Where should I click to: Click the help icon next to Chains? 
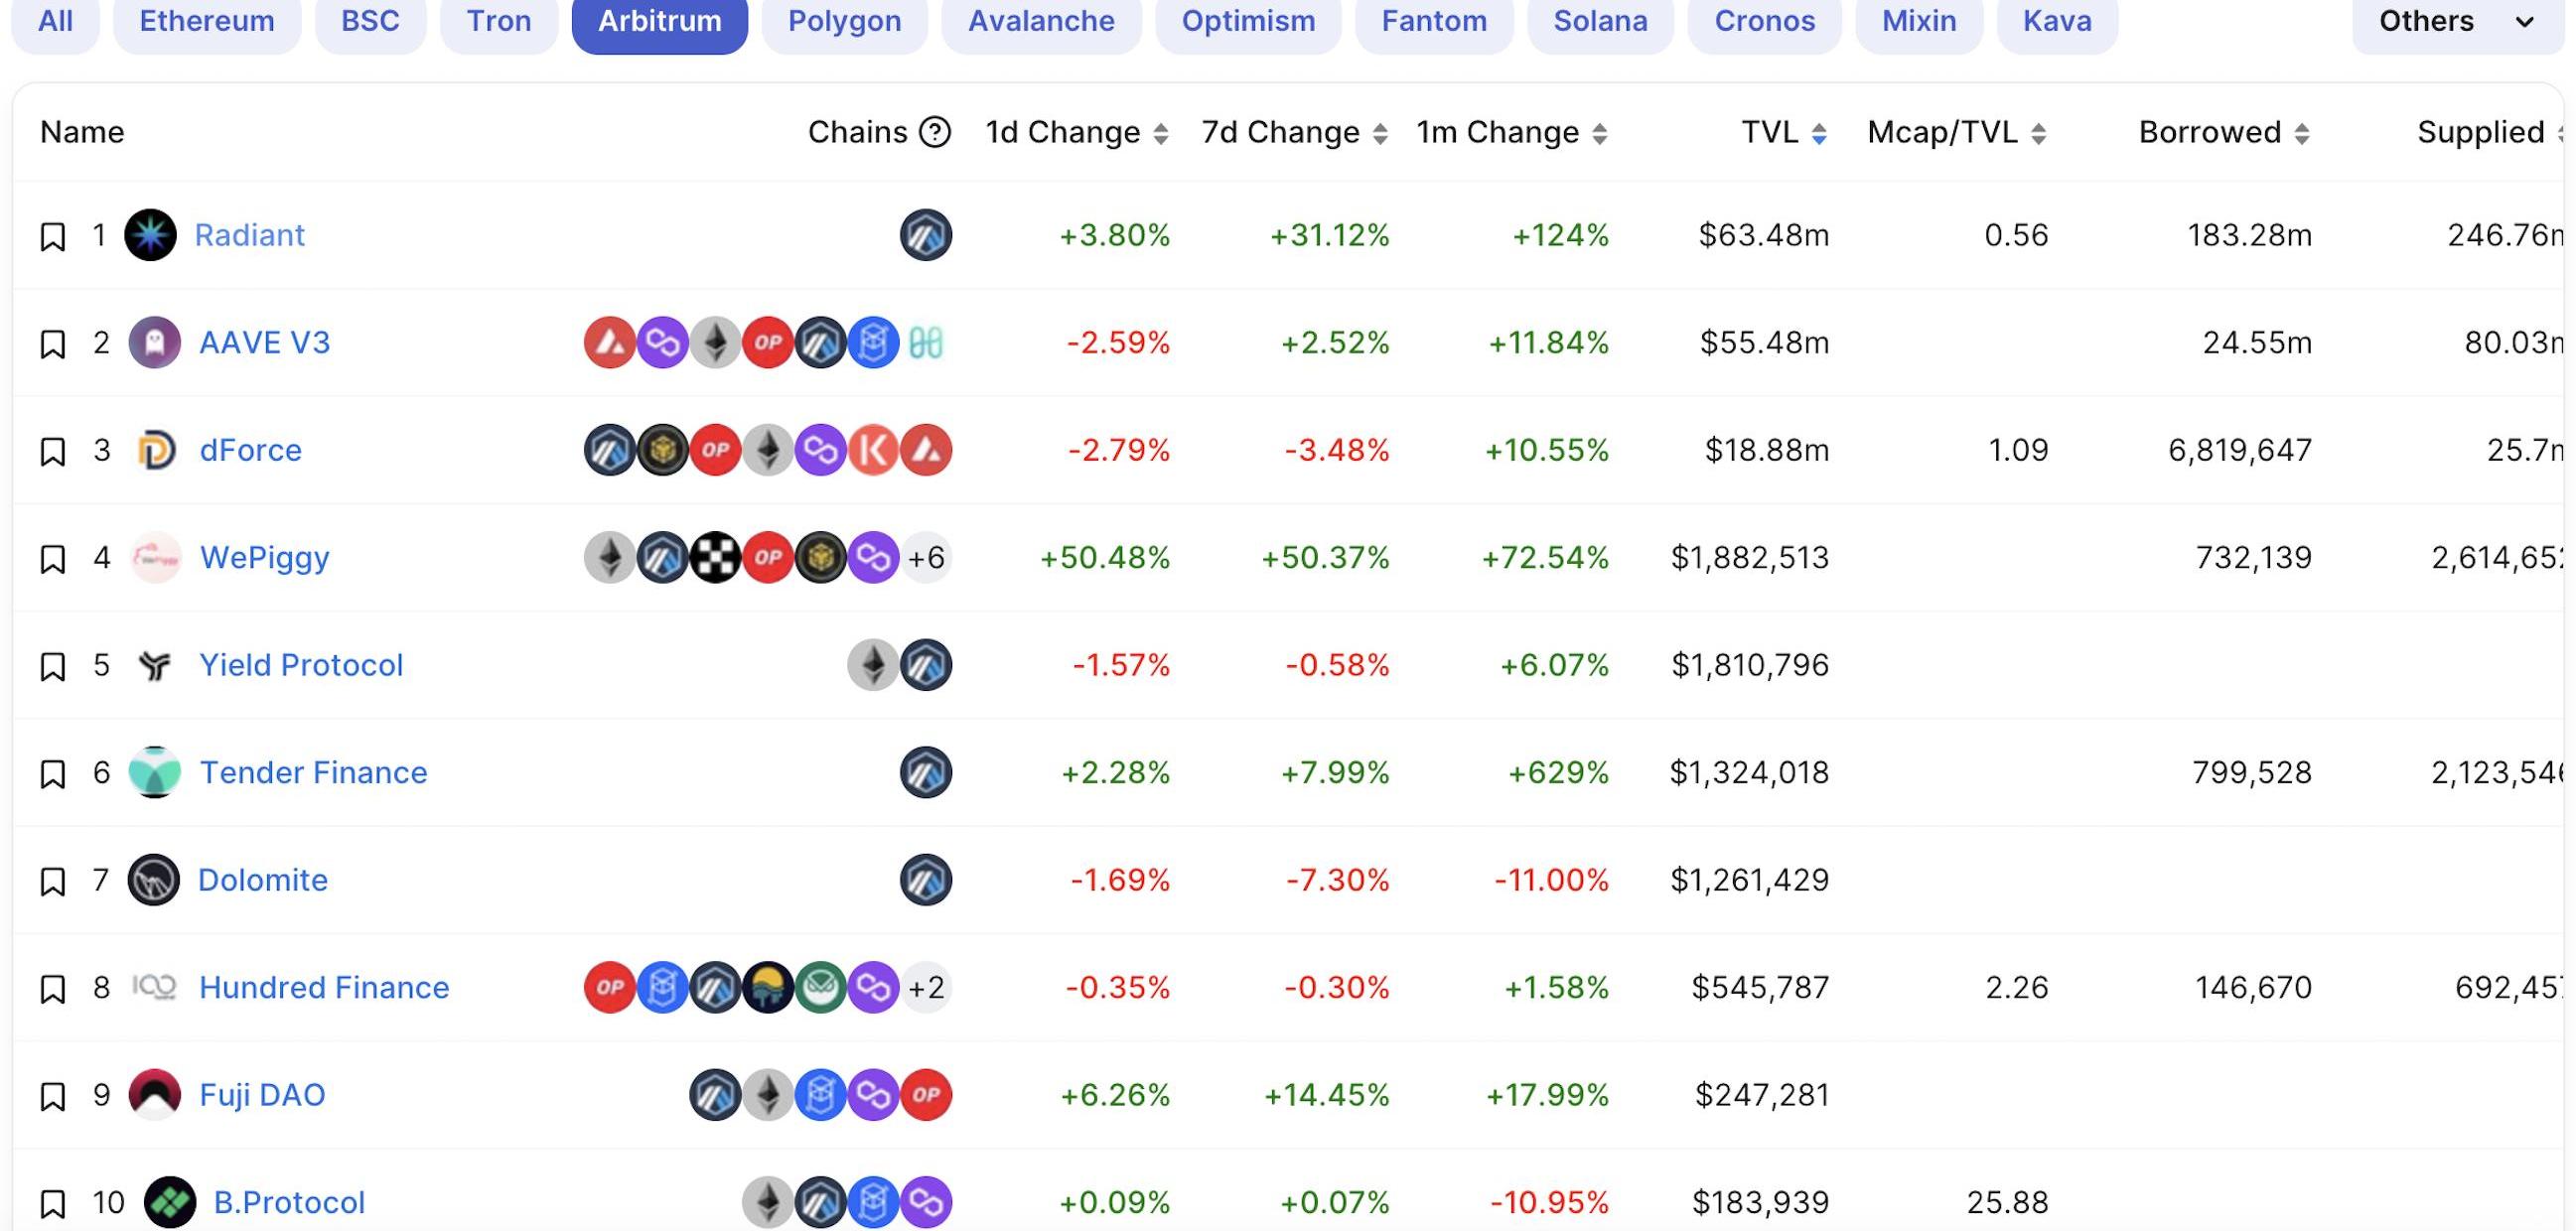point(934,132)
